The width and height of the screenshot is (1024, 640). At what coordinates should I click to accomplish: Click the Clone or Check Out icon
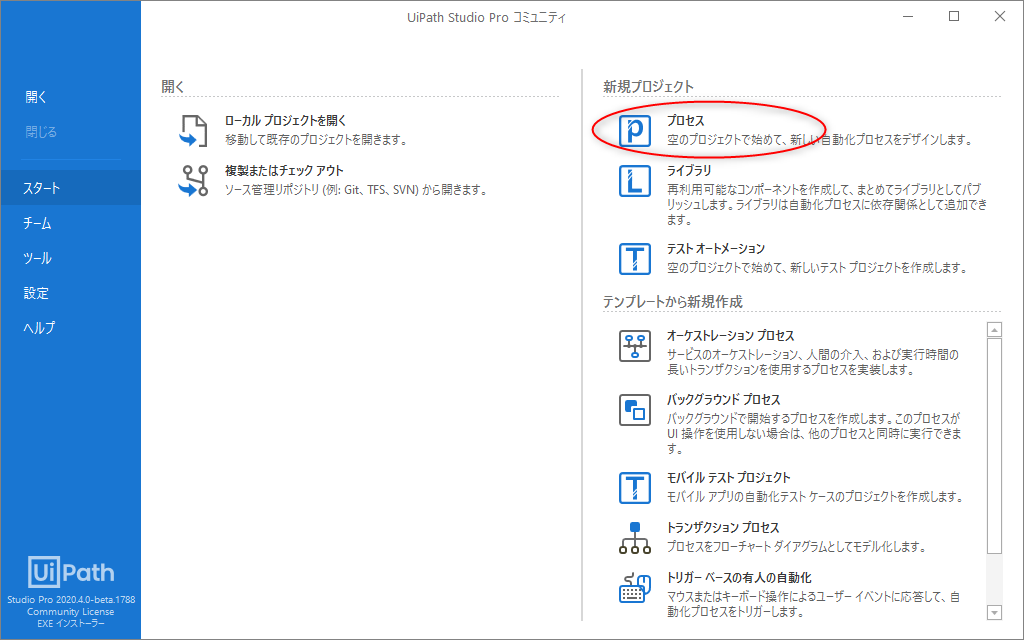193,180
